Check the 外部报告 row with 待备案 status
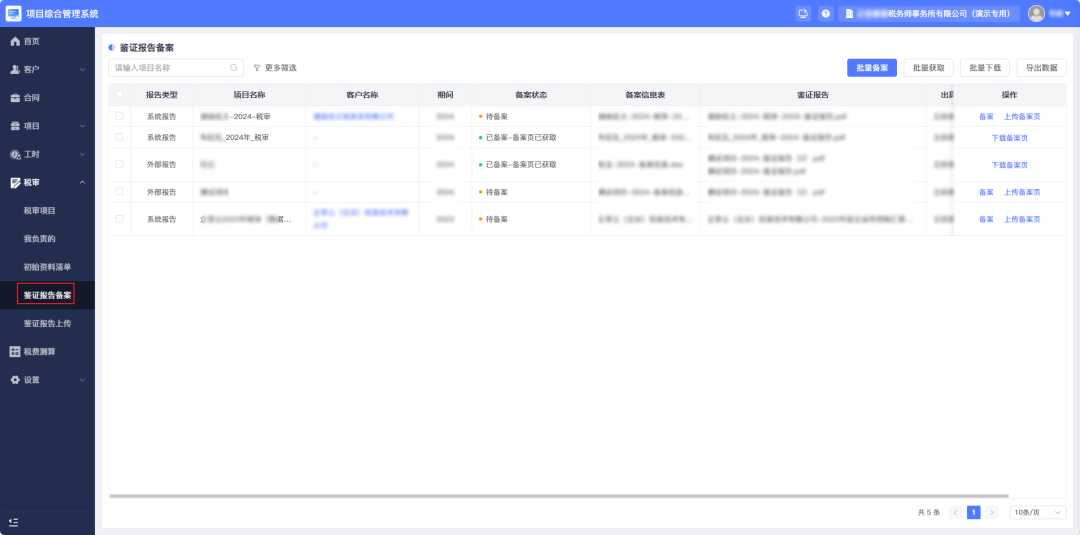This screenshot has width=1080, height=535. (119, 191)
